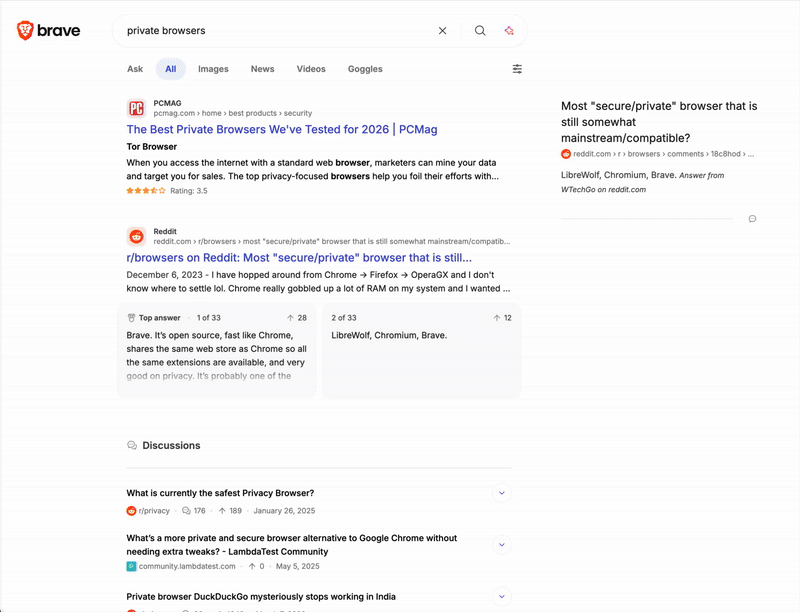The height and width of the screenshot is (612, 800).
Task: Click the pcmag.com breadcrumb URL
Action: [233, 113]
